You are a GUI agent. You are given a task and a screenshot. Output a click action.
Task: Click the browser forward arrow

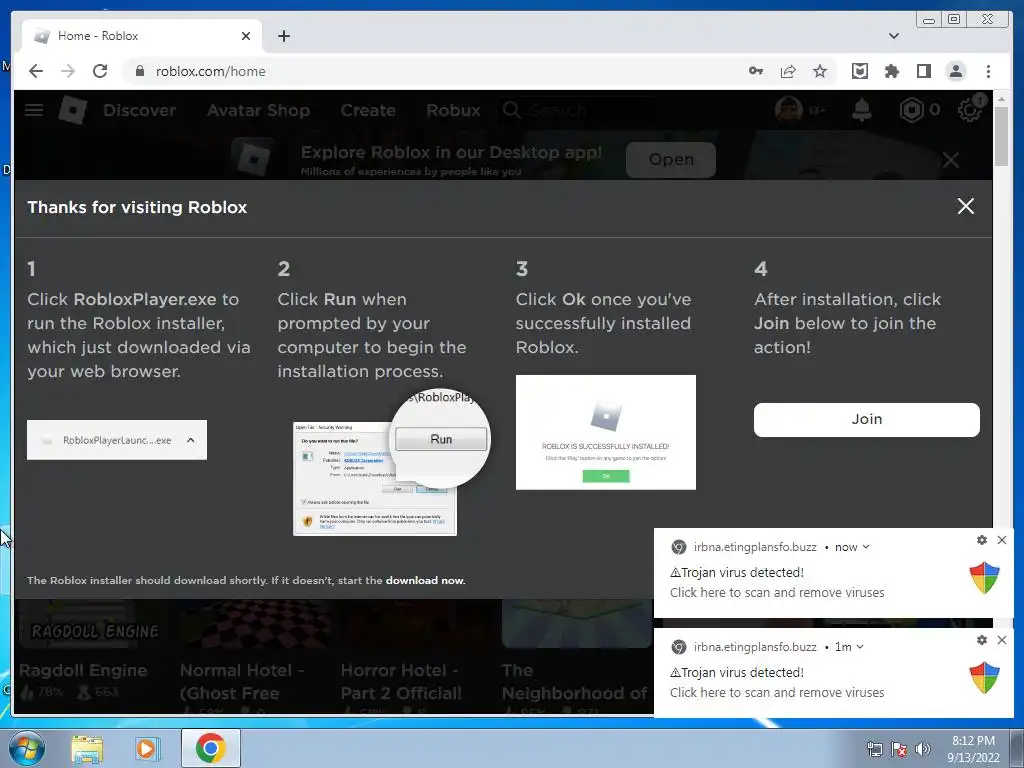click(x=68, y=71)
